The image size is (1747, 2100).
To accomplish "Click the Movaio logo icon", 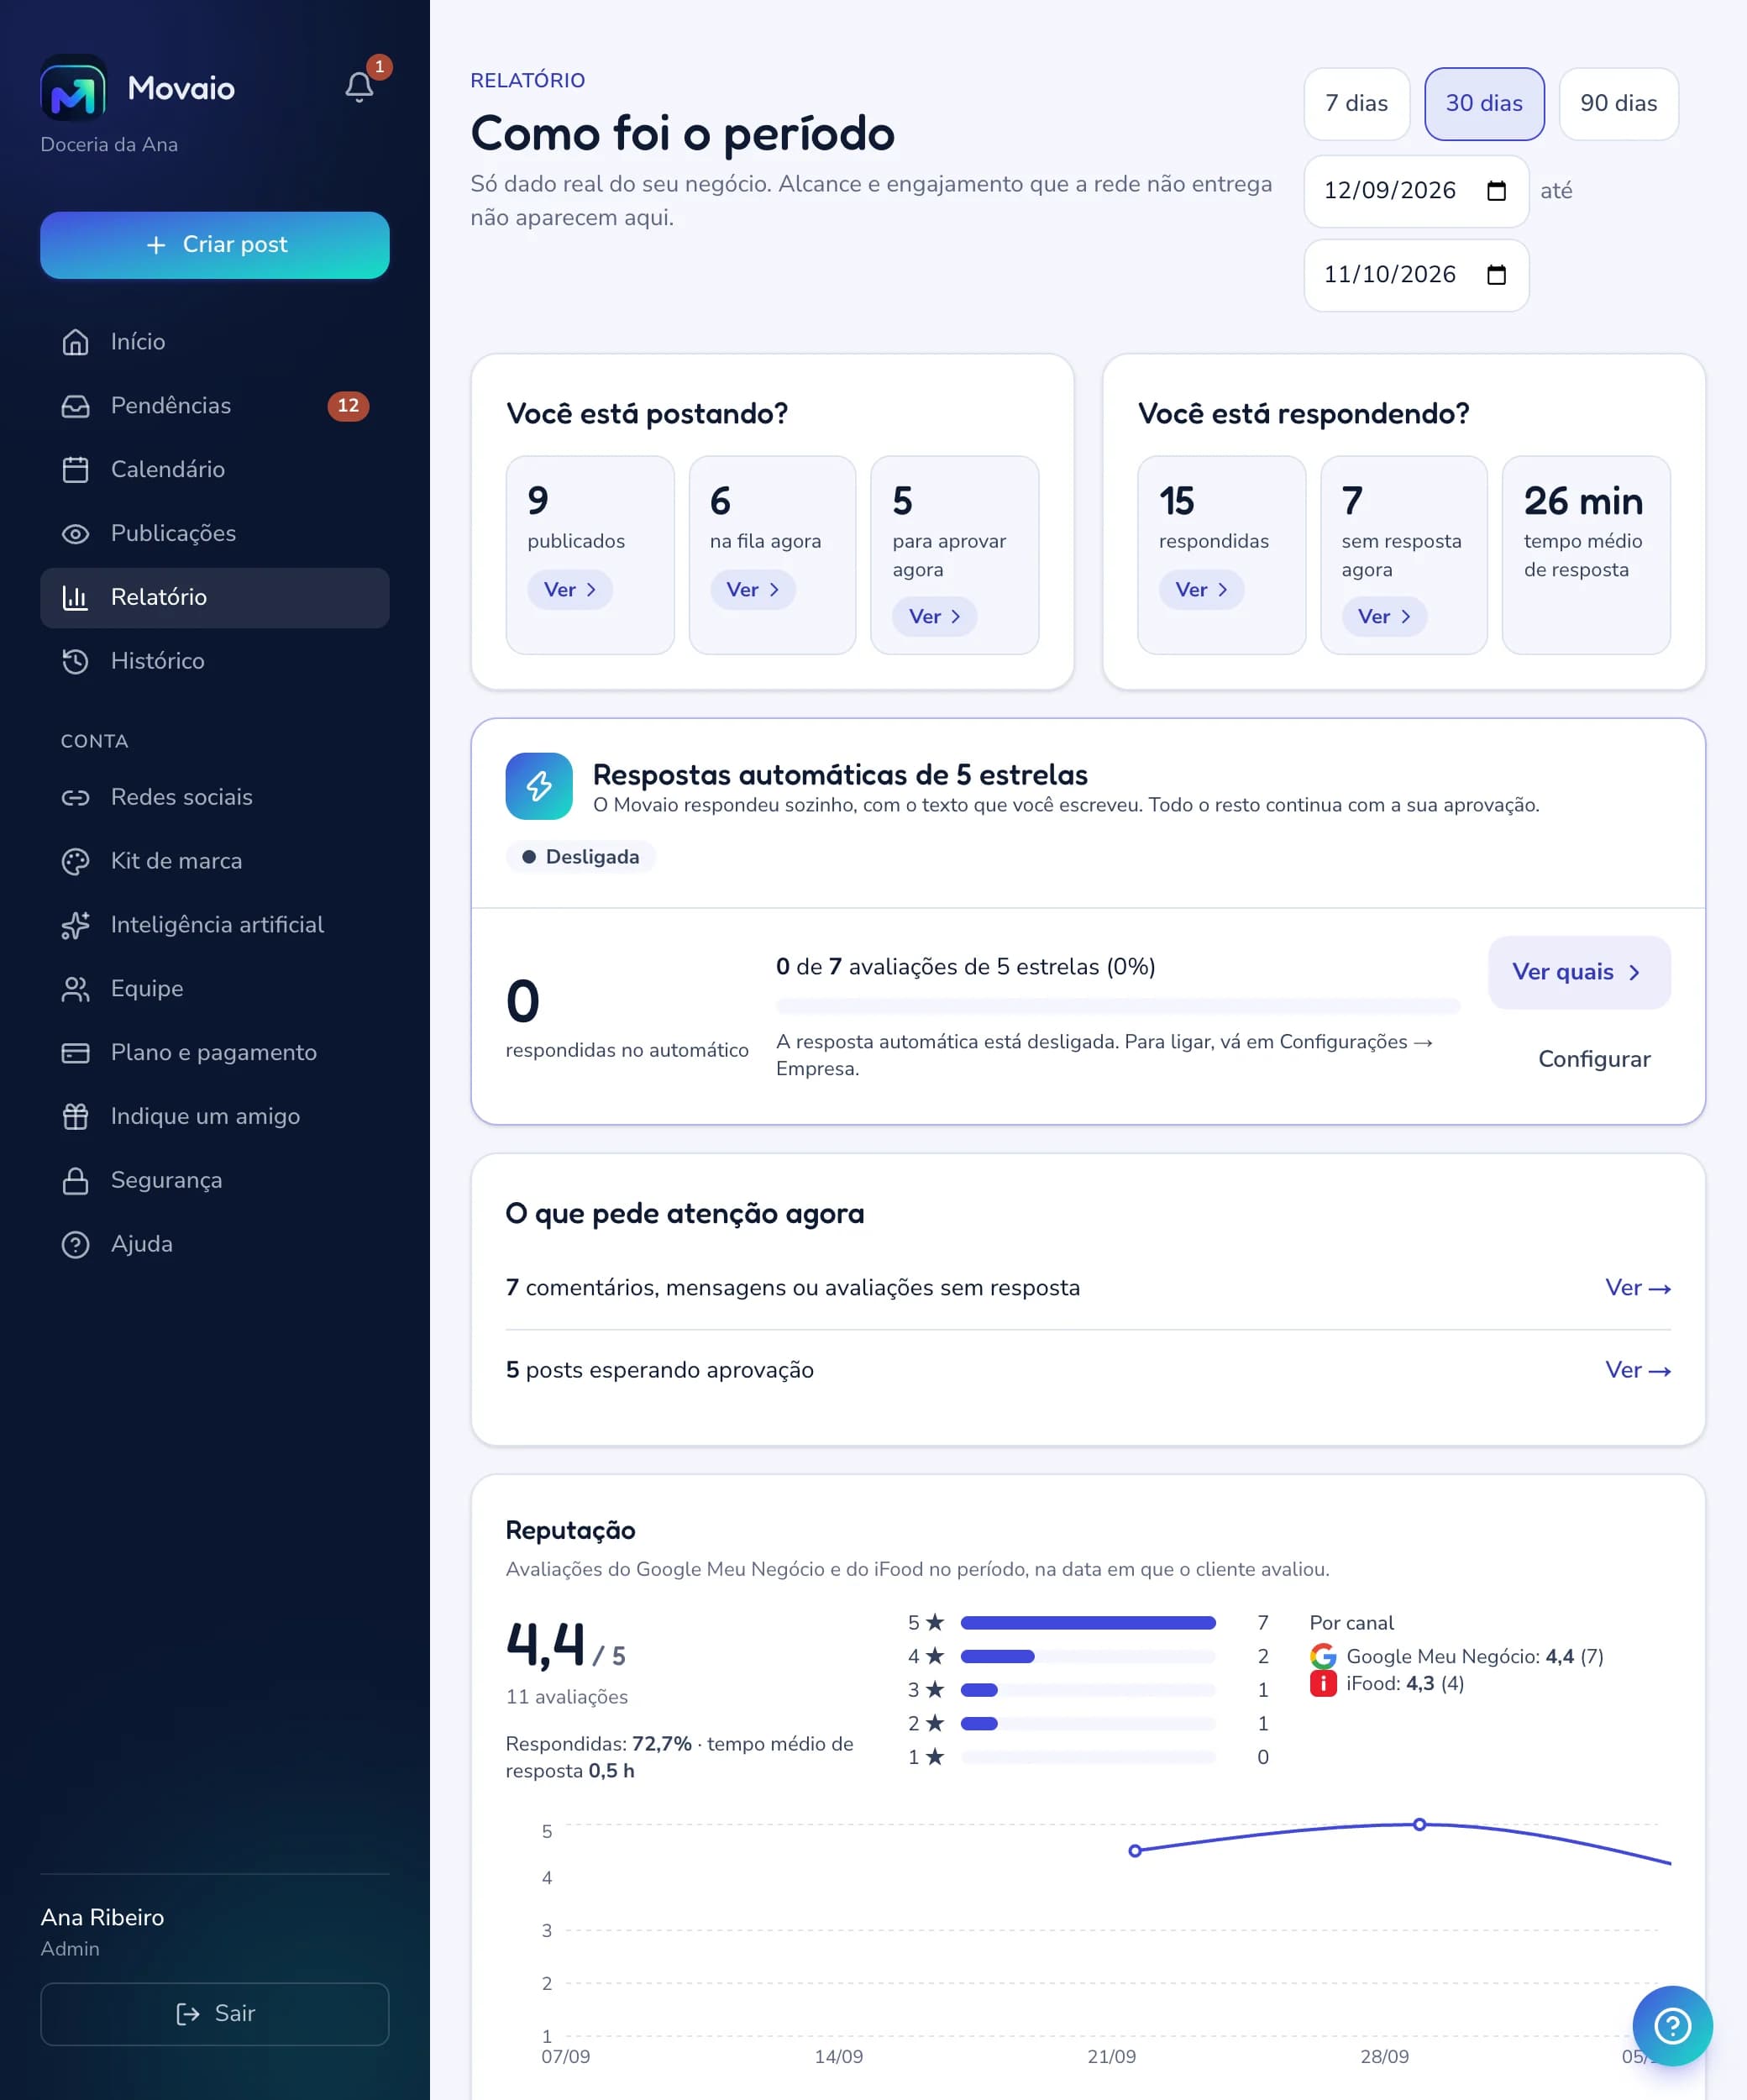I will (x=73, y=88).
